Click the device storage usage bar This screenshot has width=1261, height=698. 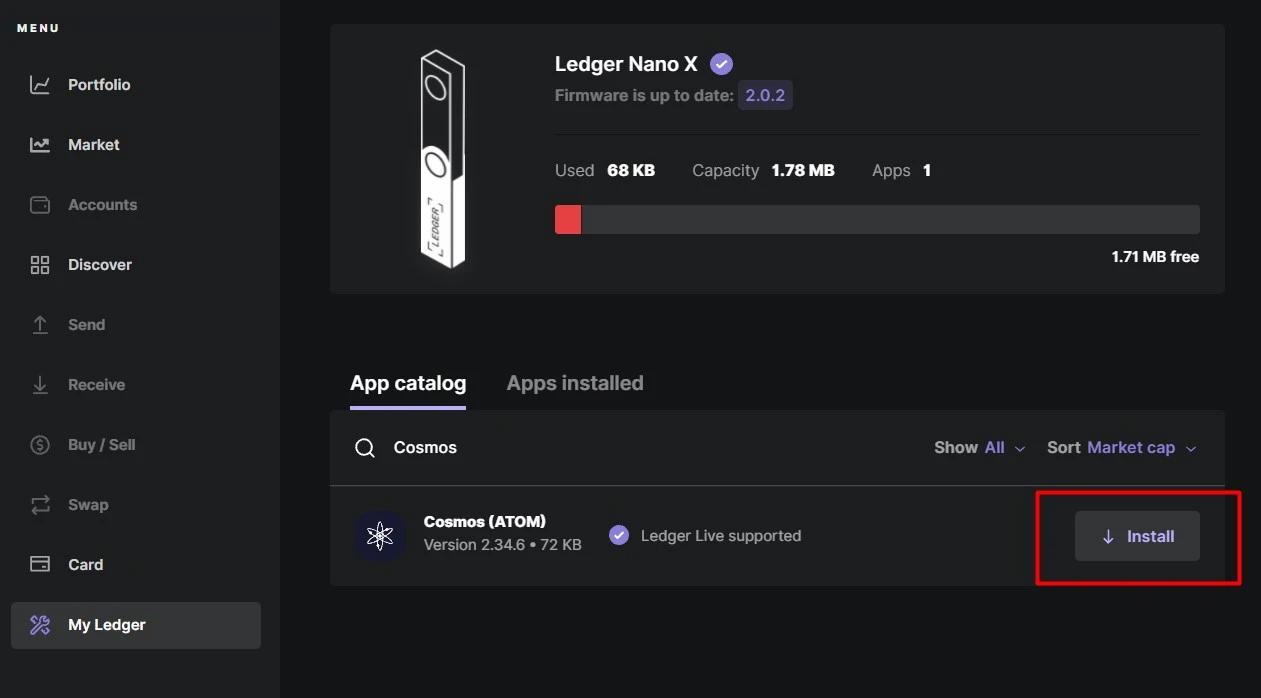(877, 219)
